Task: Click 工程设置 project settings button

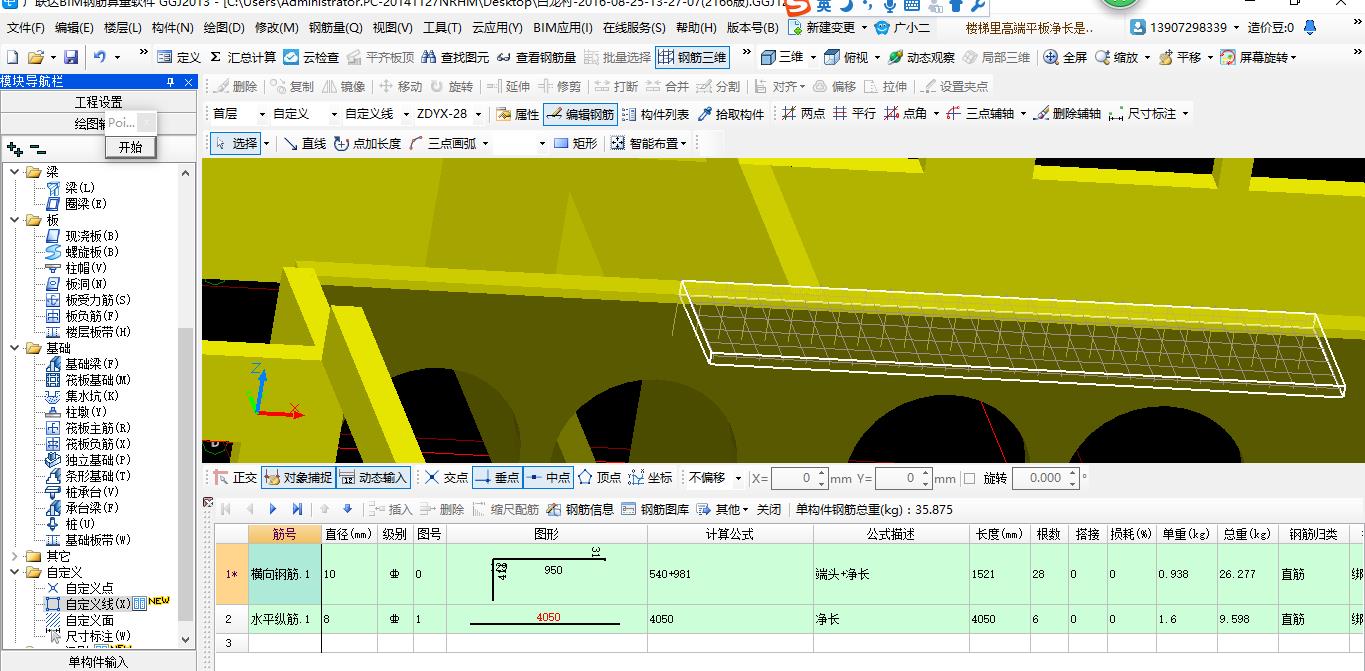Action: pyautogui.click(x=98, y=102)
